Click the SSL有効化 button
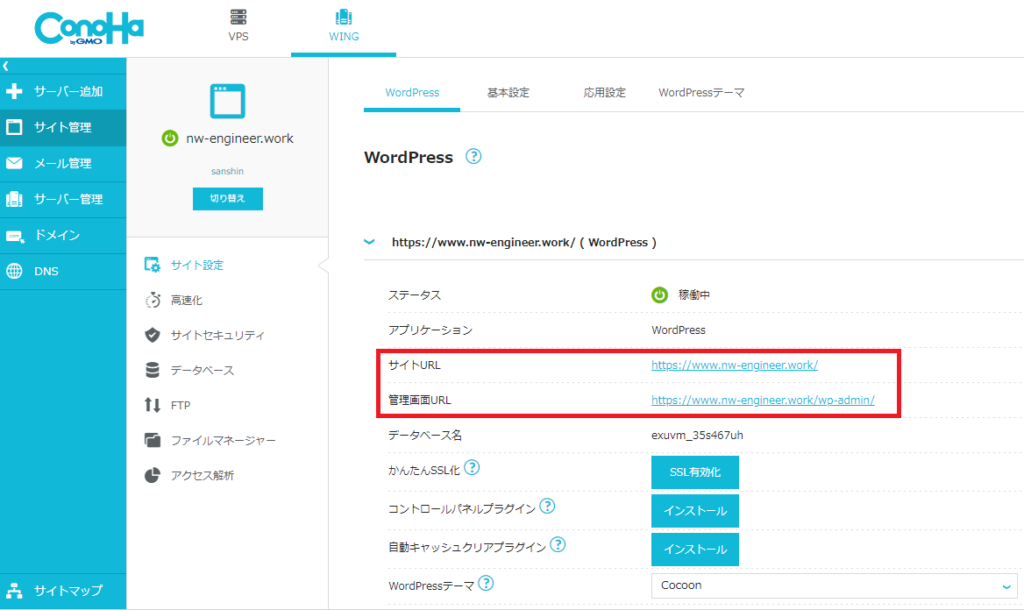The width and height of the screenshot is (1024, 610). 695,472
